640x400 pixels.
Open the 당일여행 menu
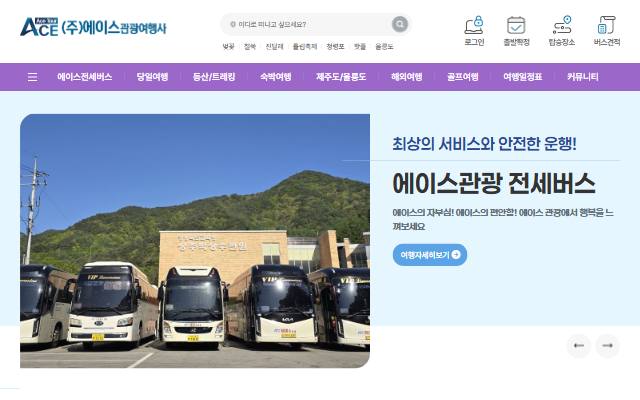[x=152, y=77]
